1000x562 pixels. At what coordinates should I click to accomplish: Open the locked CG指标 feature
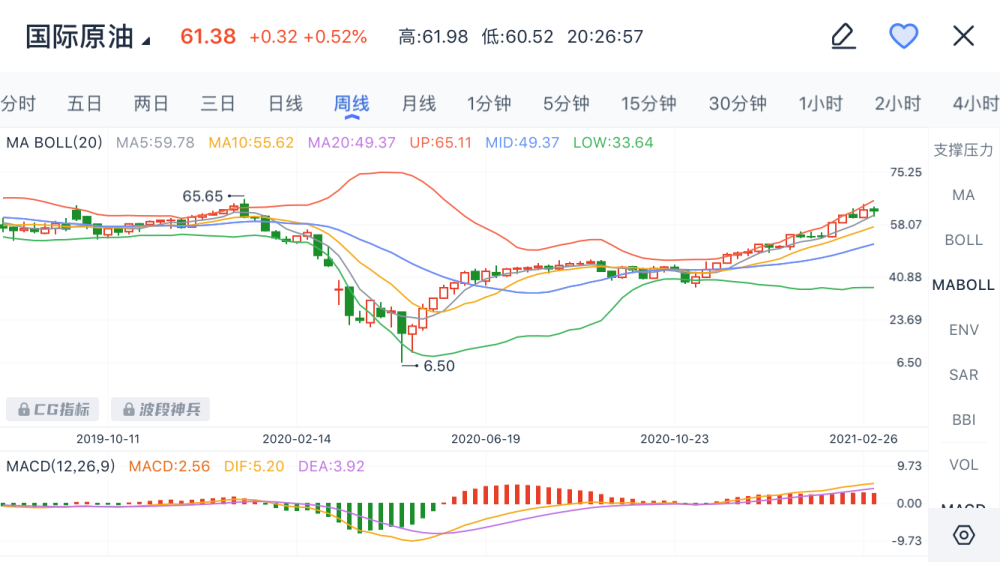pyautogui.click(x=53, y=409)
